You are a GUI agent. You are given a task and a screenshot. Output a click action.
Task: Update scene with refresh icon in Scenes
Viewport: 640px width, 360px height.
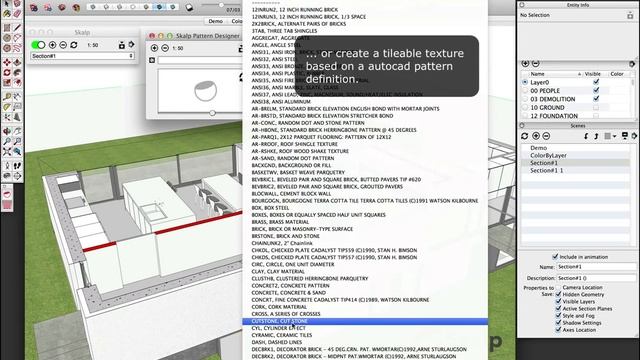pos(525,136)
